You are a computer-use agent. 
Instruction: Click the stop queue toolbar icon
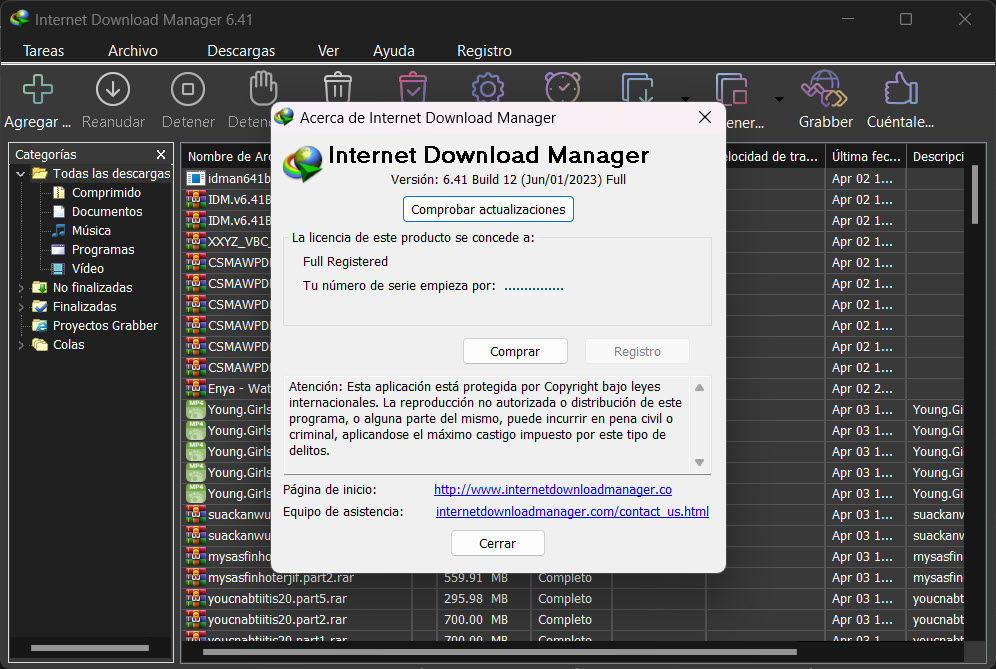click(731, 88)
